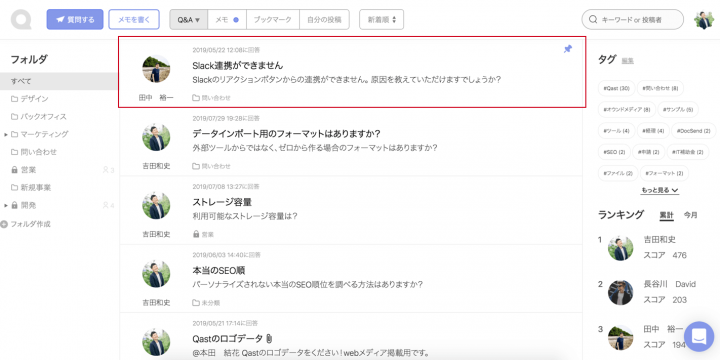Image resolution: width=720 pixels, height=360 pixels.
Task: Select the #問い合わせ (8) tag
Action: pos(660,88)
